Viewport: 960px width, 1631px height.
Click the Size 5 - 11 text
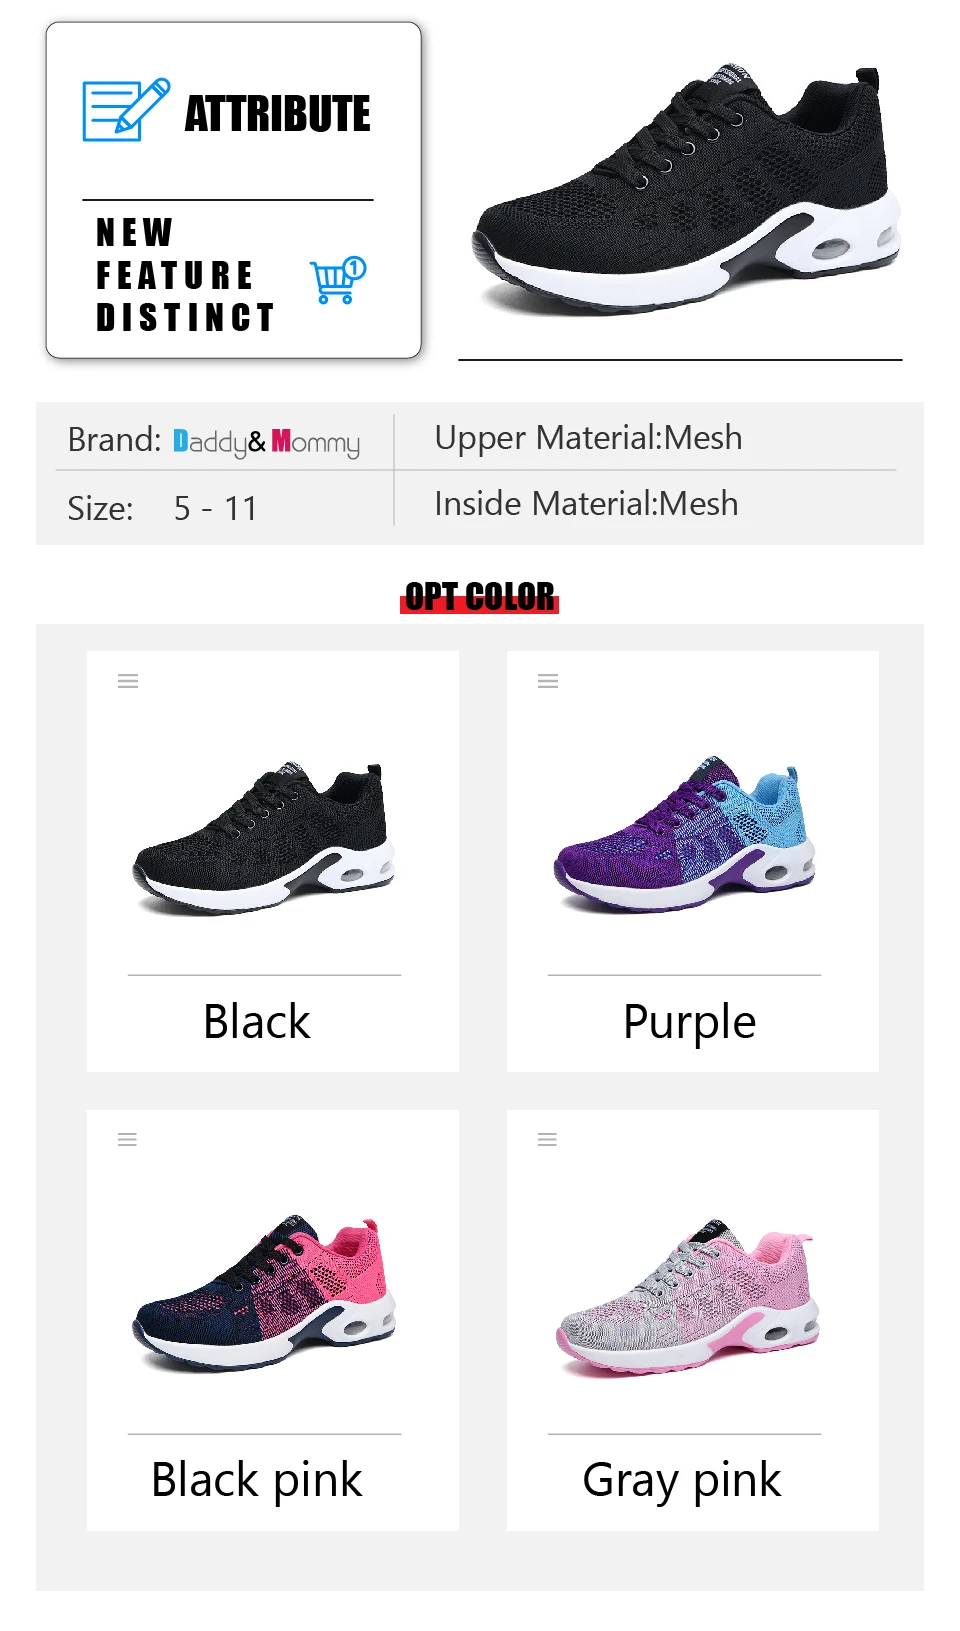(x=163, y=509)
